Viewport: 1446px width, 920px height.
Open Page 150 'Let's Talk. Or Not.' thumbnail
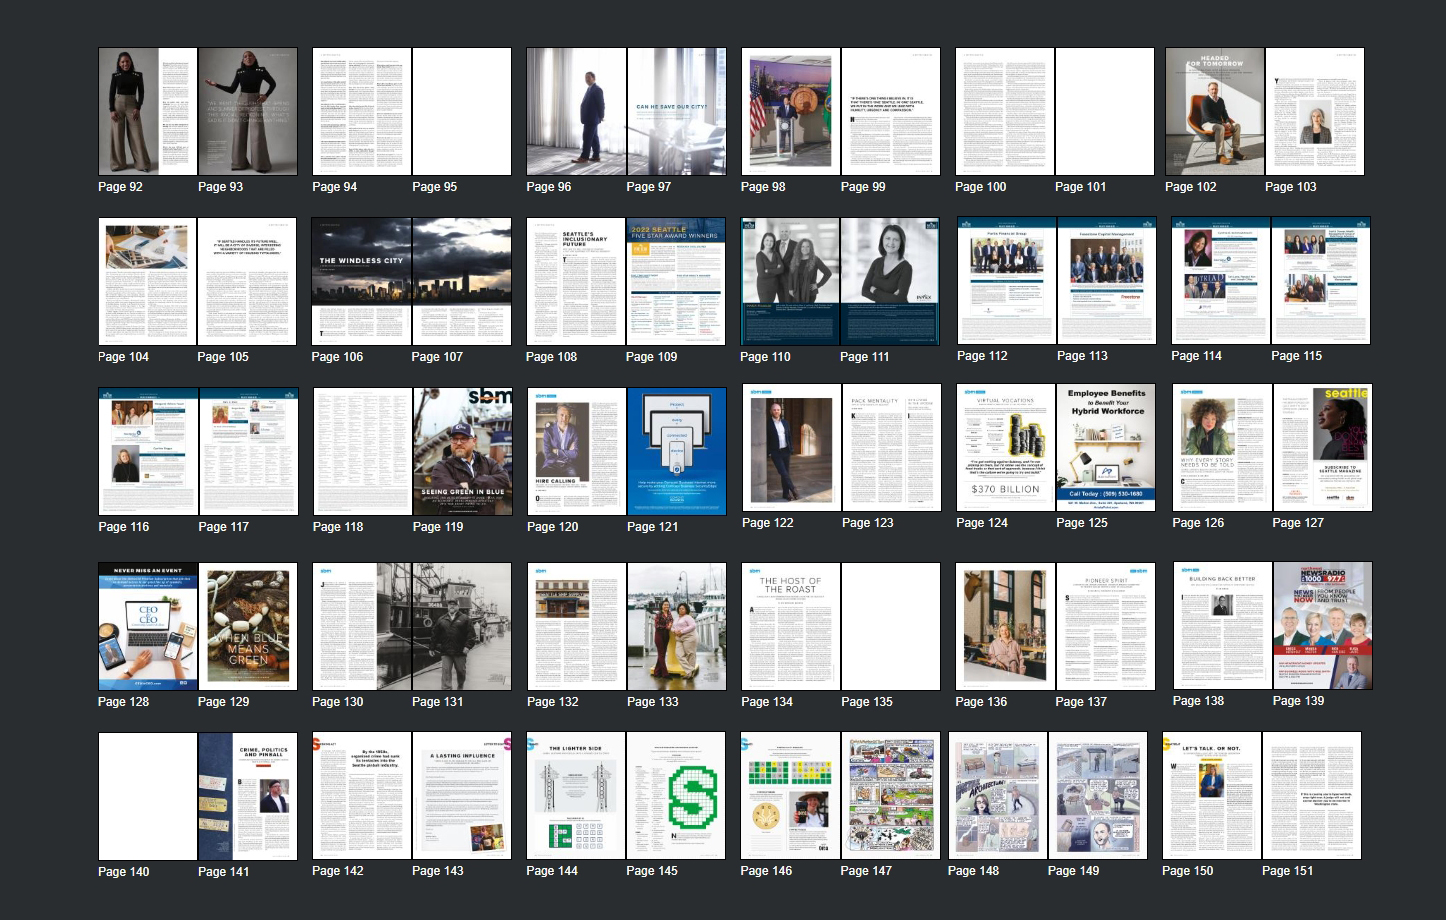point(1212,796)
